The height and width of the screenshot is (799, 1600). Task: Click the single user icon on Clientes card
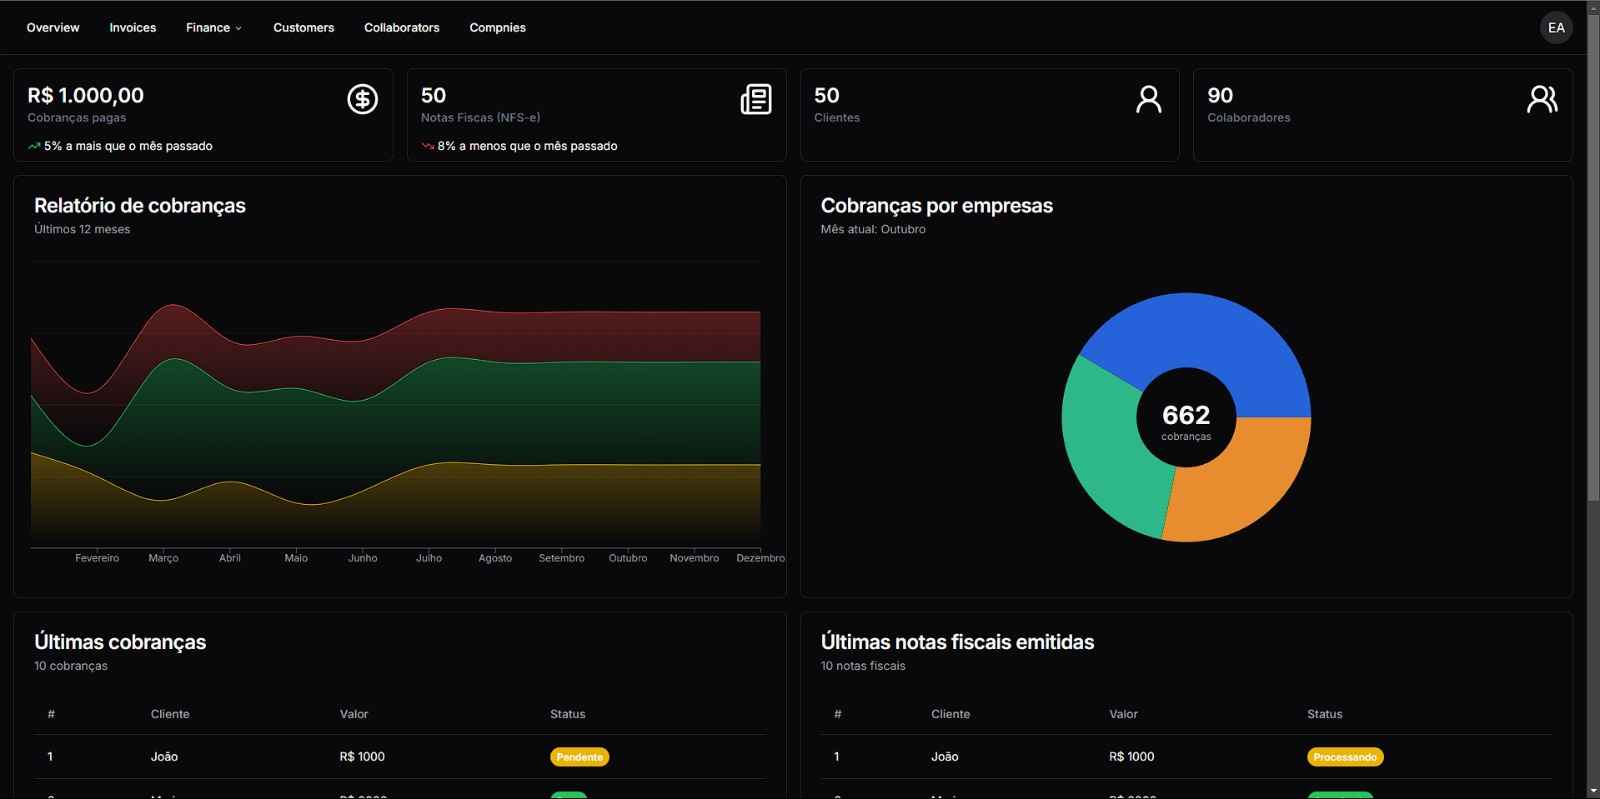[1149, 99]
